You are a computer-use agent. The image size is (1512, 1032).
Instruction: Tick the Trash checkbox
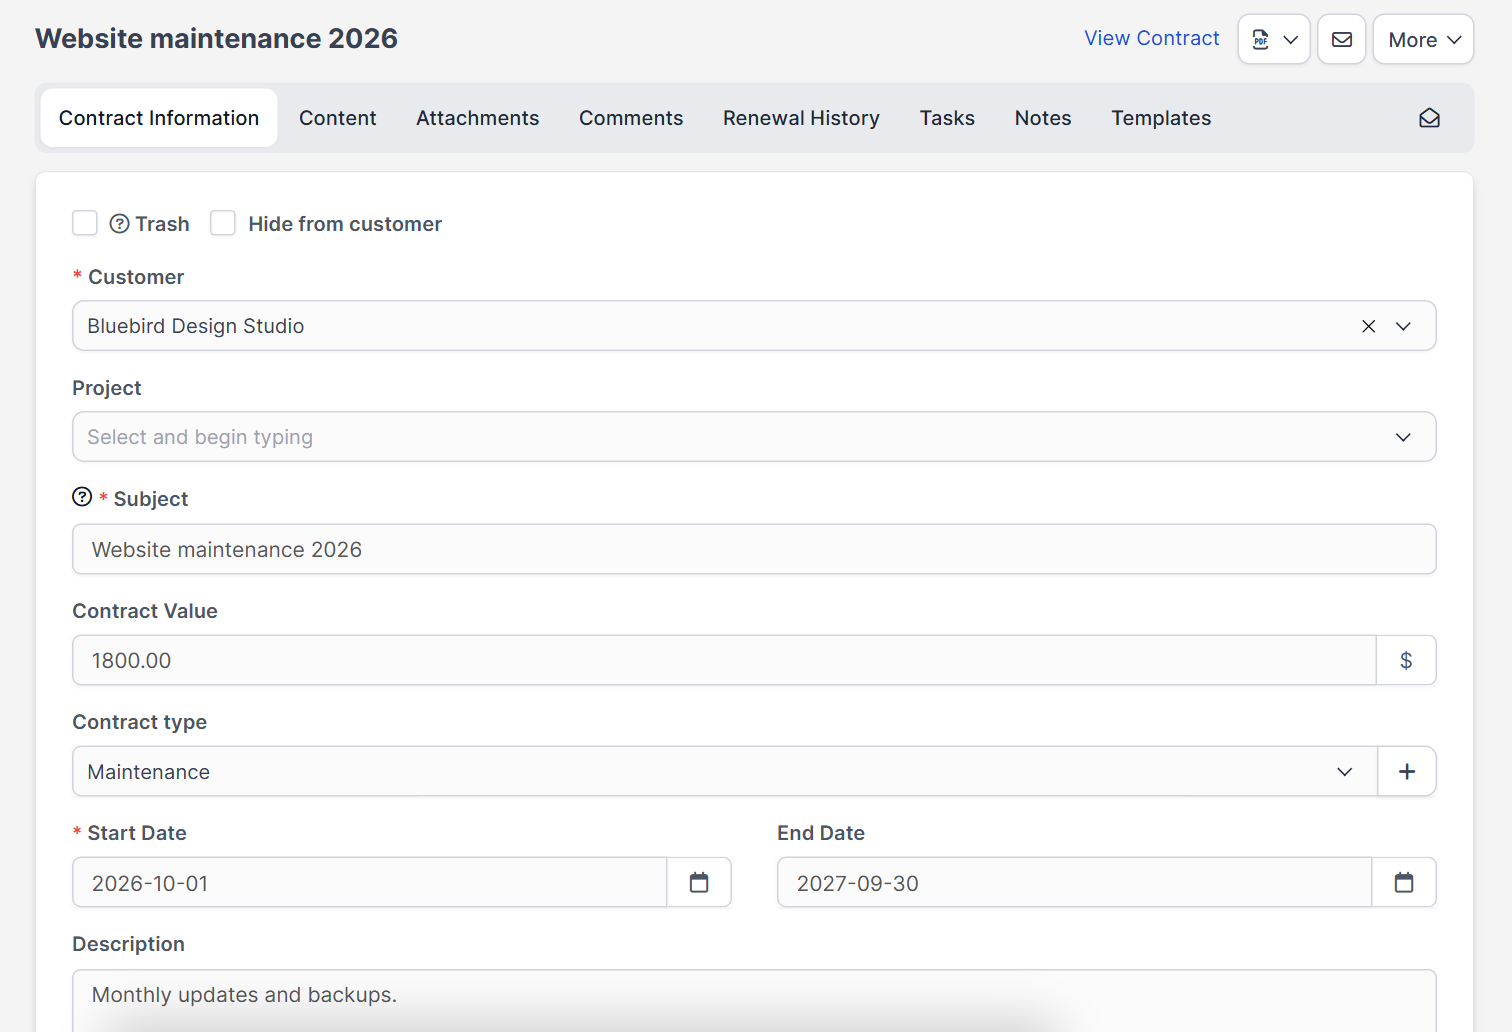tap(85, 223)
